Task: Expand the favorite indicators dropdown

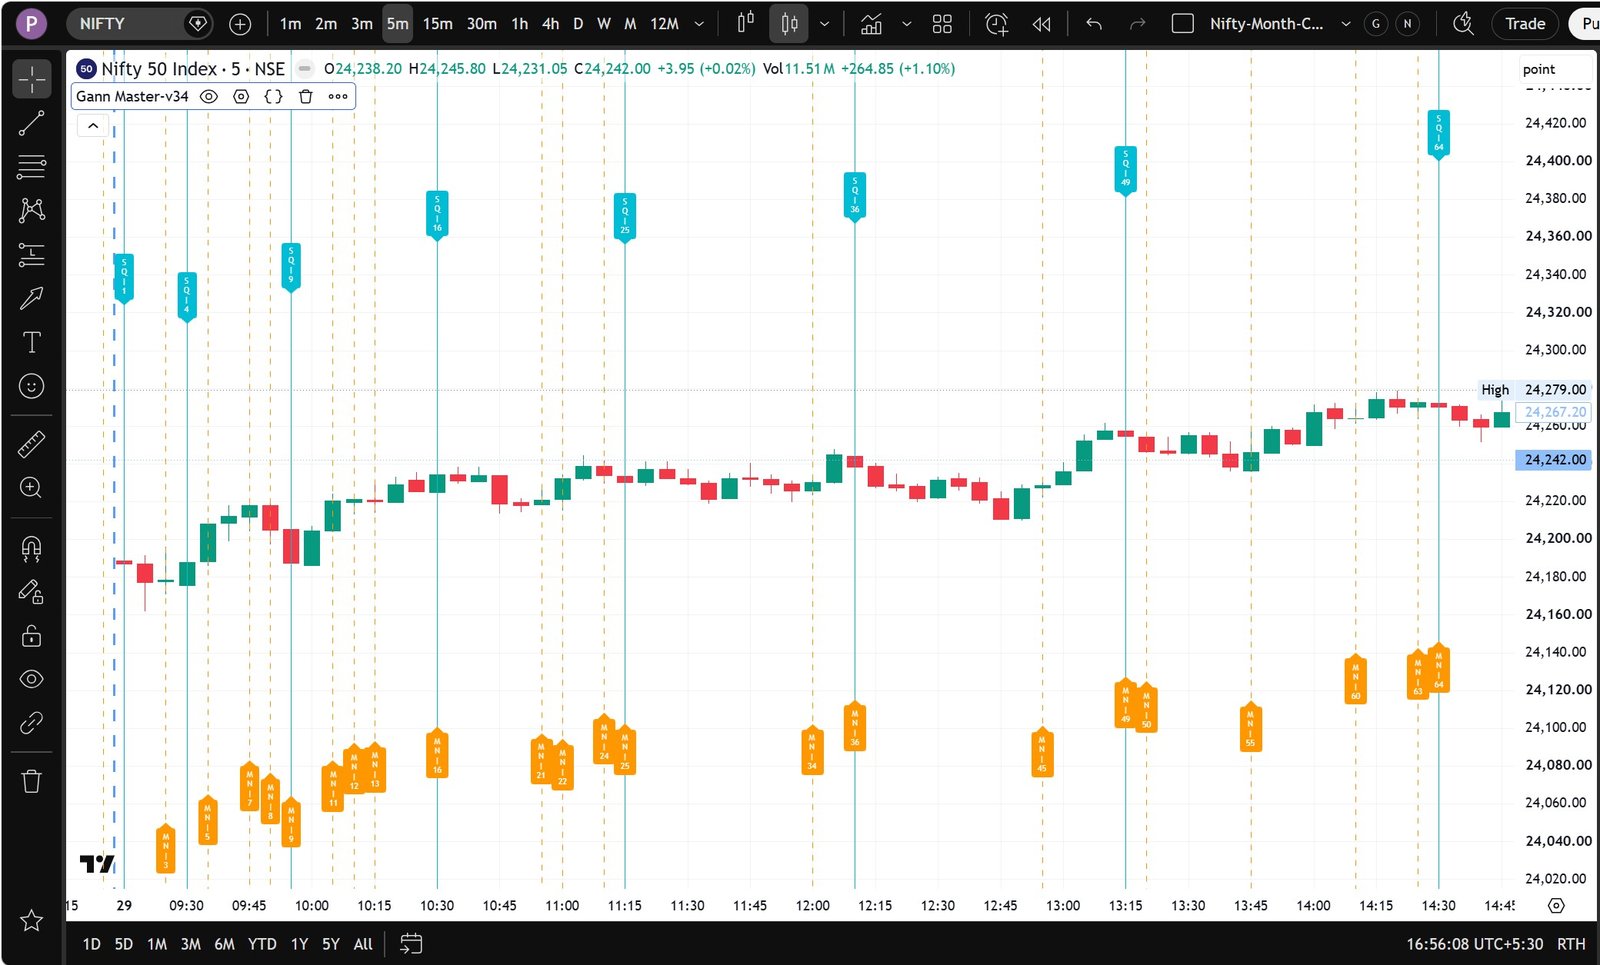Action: coord(906,23)
